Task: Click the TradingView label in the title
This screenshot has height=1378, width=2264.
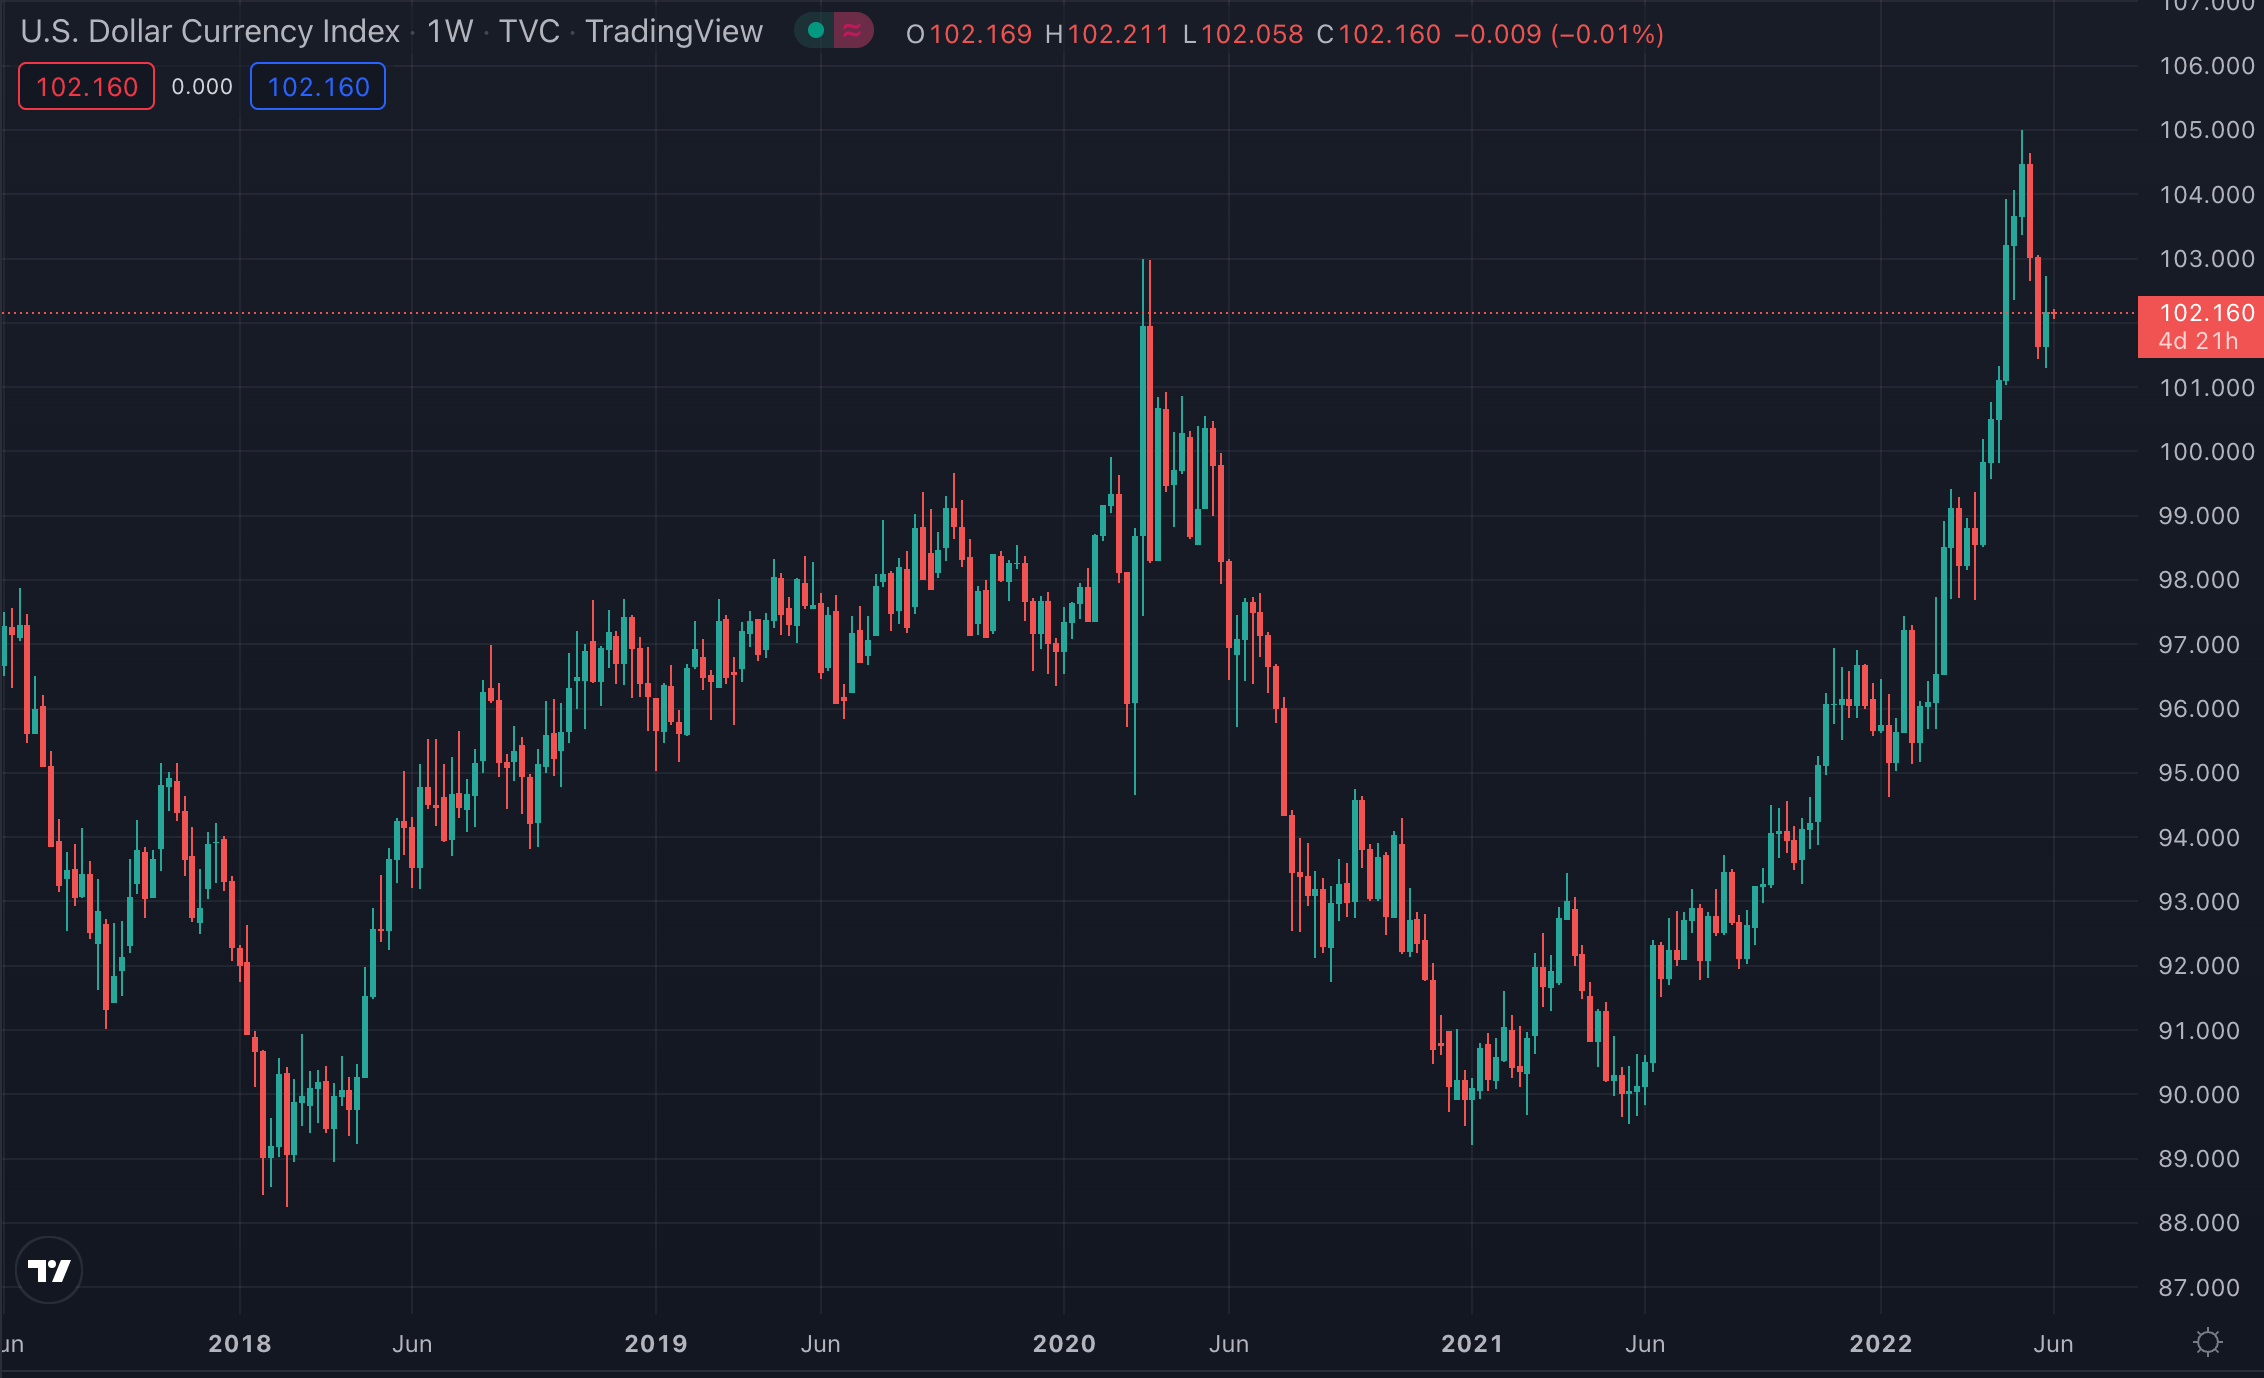Action: (674, 32)
